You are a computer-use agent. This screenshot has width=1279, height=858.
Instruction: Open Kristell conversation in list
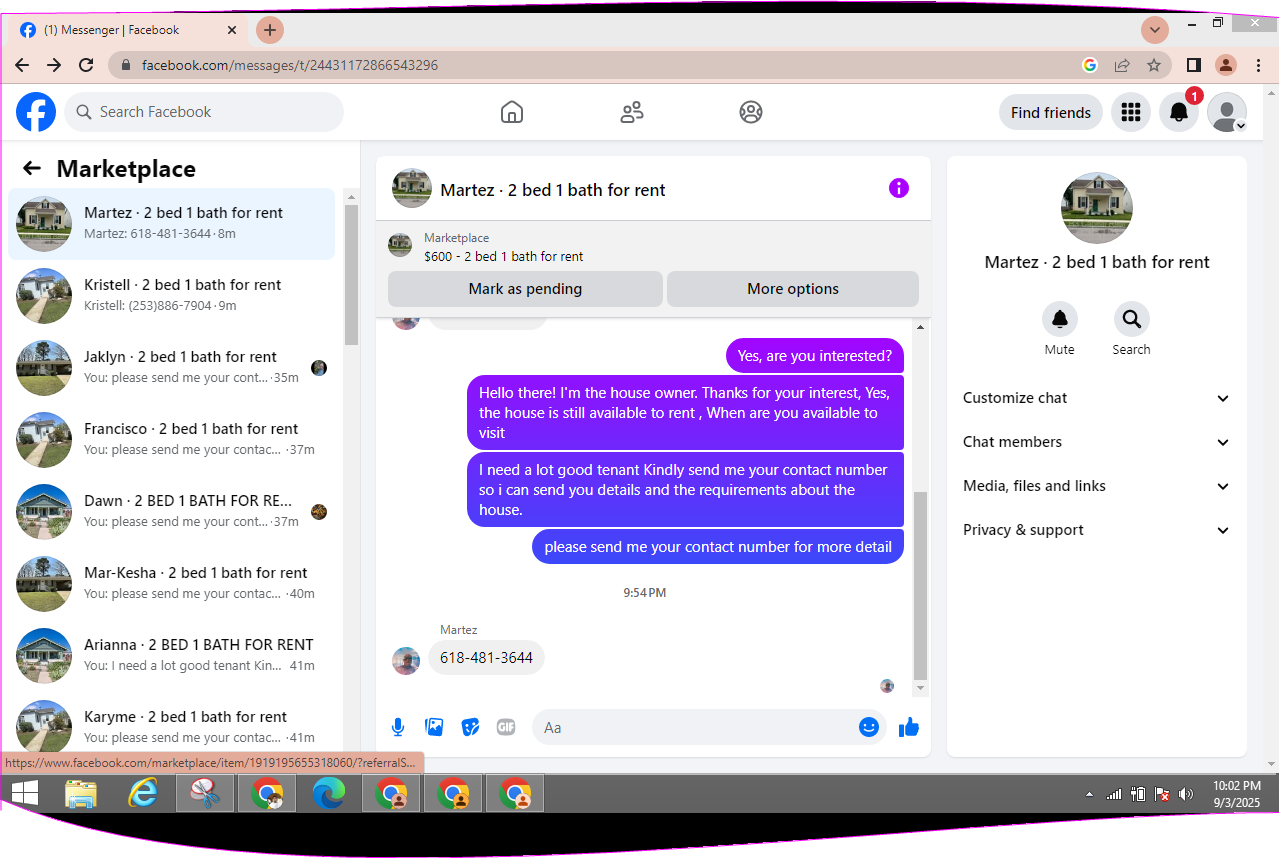172,295
